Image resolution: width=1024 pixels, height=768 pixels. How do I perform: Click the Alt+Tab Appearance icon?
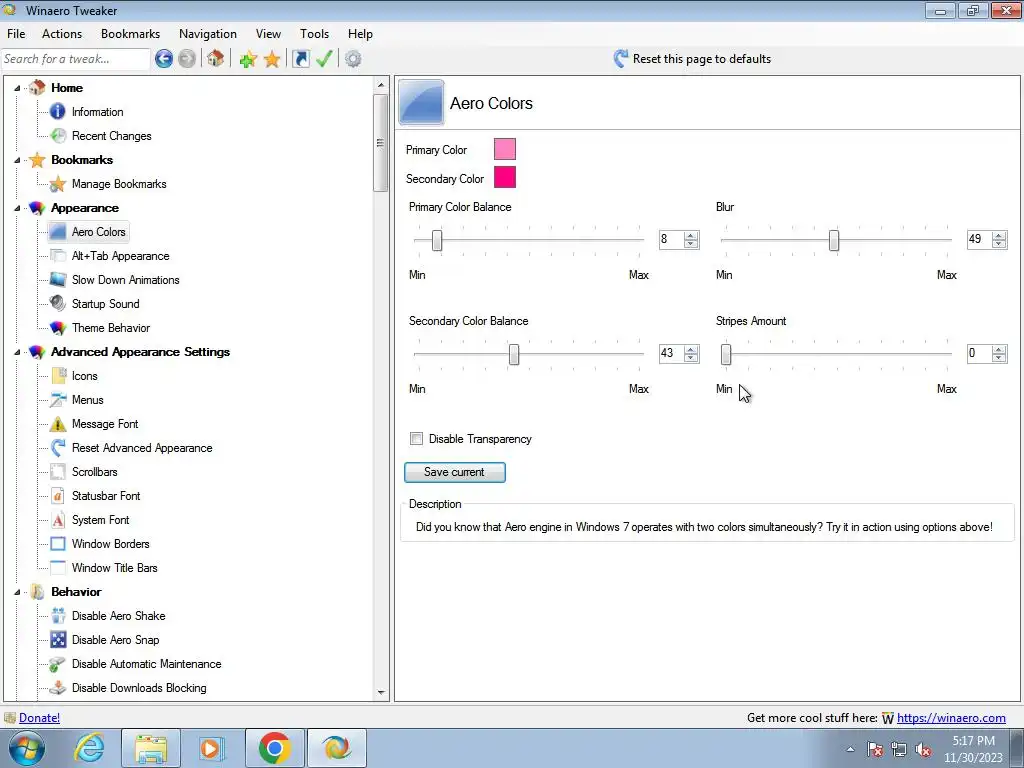pyautogui.click(x=57, y=256)
